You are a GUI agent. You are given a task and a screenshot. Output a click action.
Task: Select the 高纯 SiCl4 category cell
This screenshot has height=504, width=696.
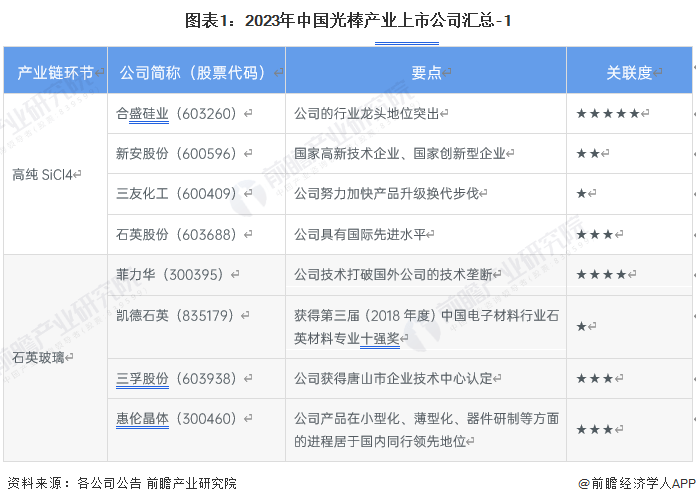coord(55,174)
